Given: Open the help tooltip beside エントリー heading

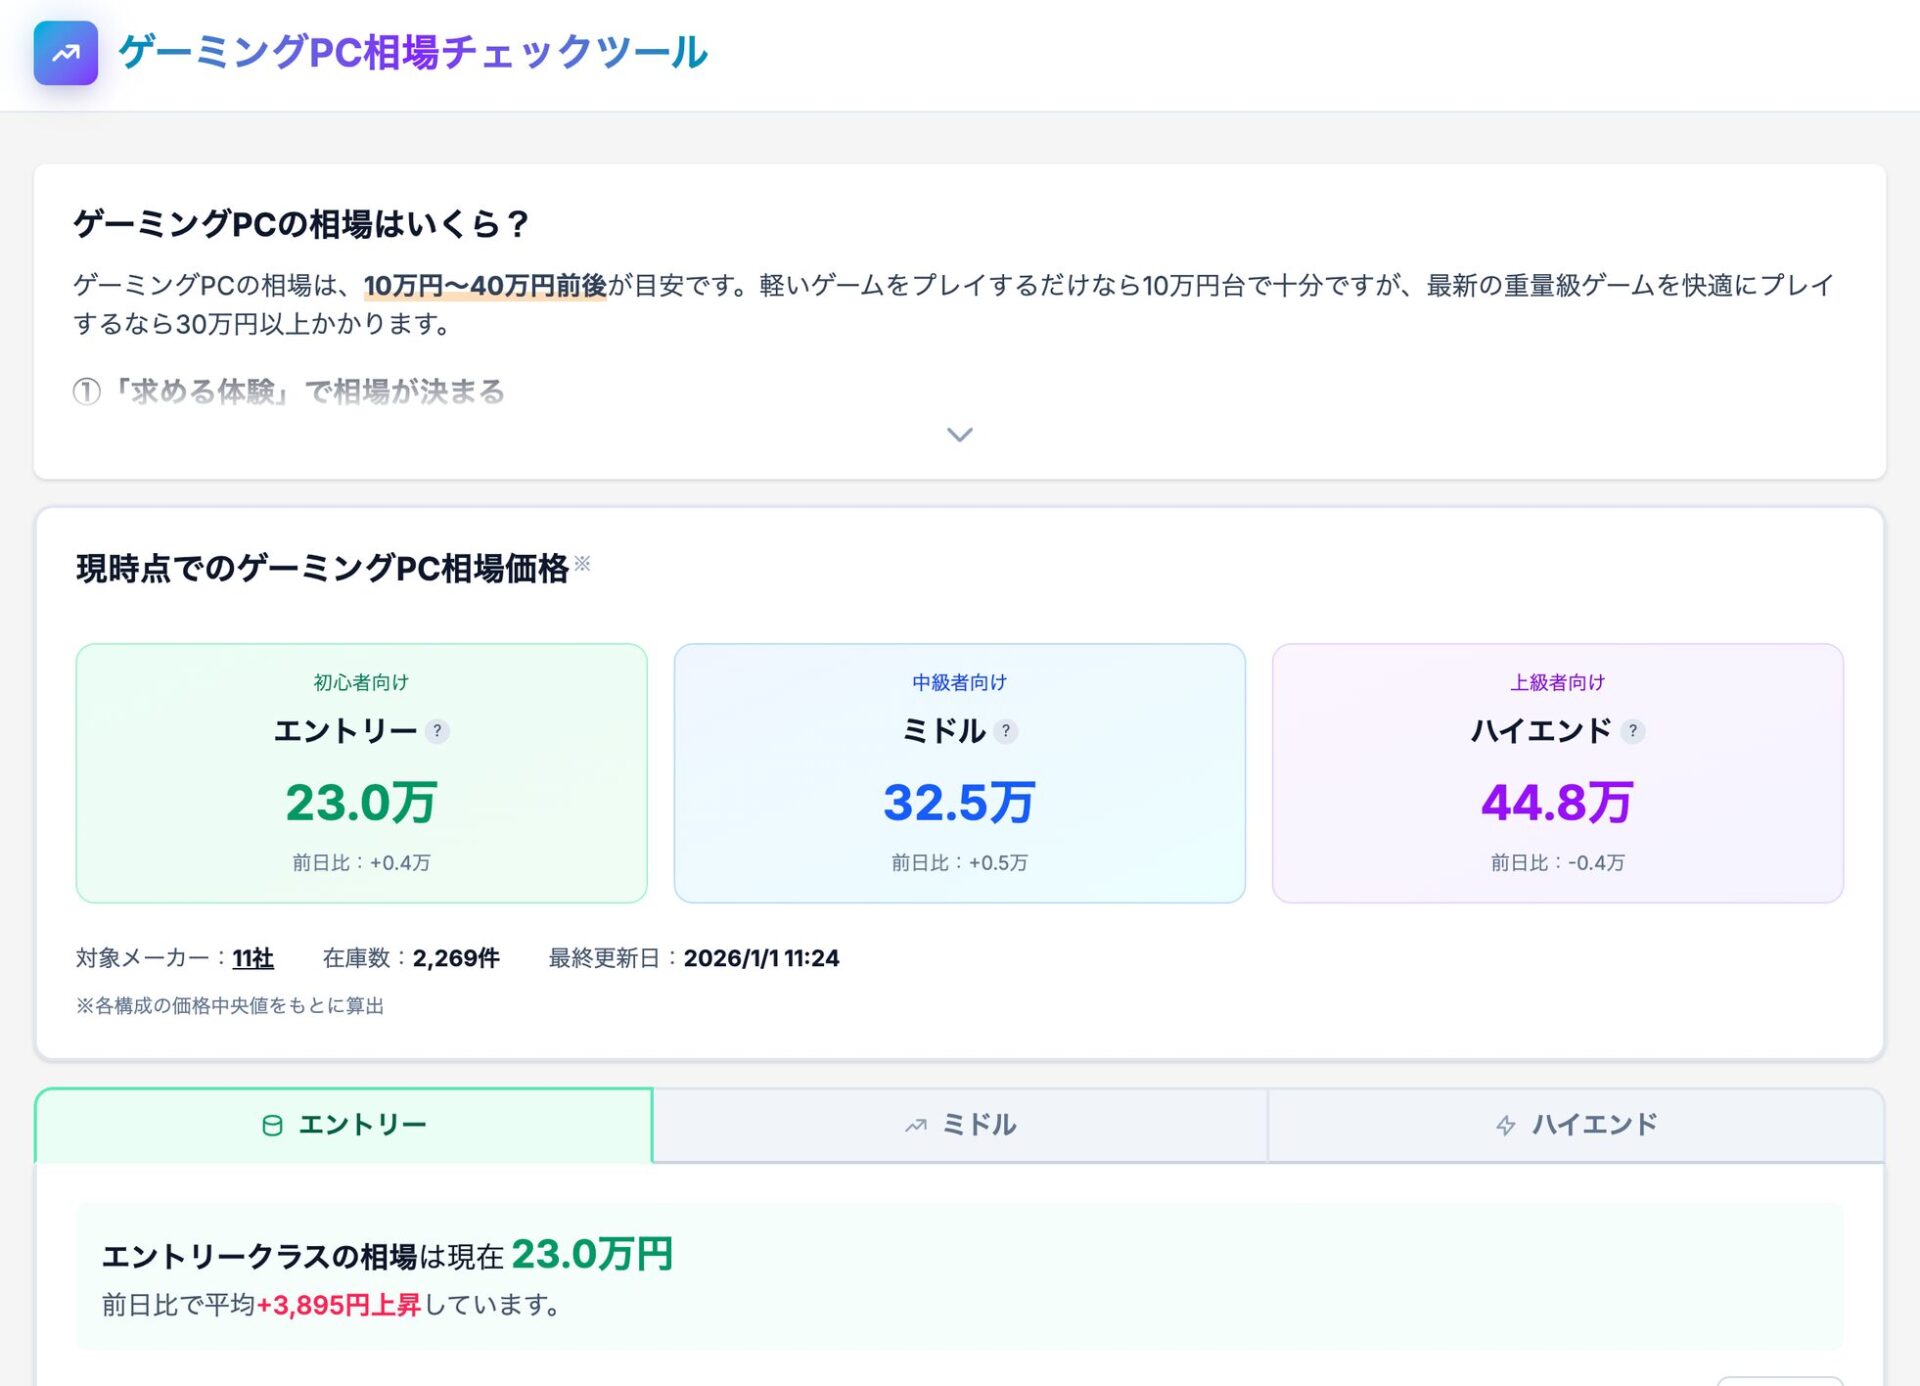Looking at the screenshot, I should point(438,731).
